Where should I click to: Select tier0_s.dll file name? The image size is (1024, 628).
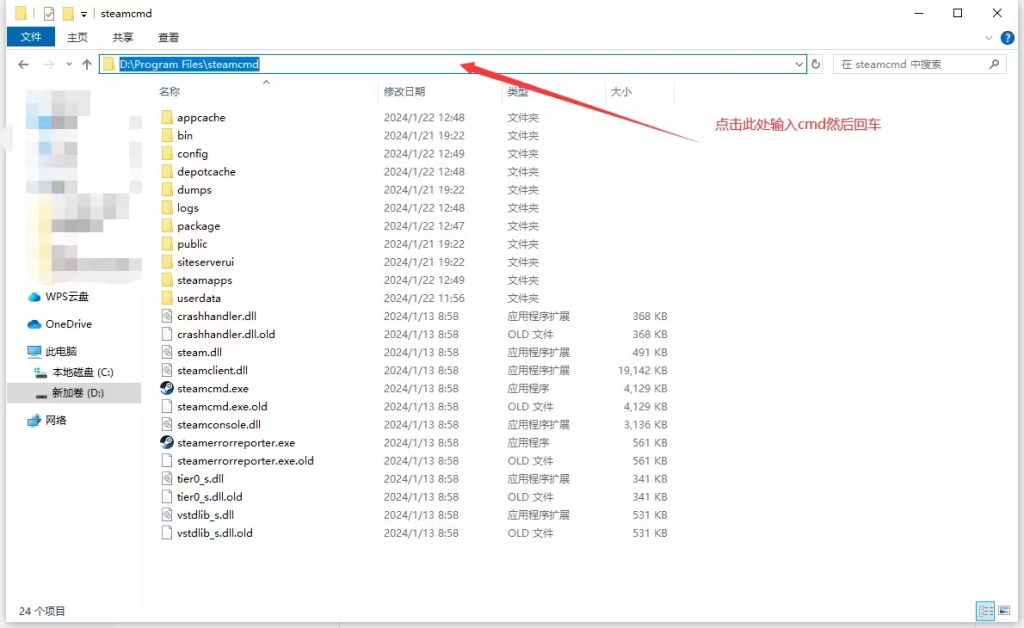200,479
